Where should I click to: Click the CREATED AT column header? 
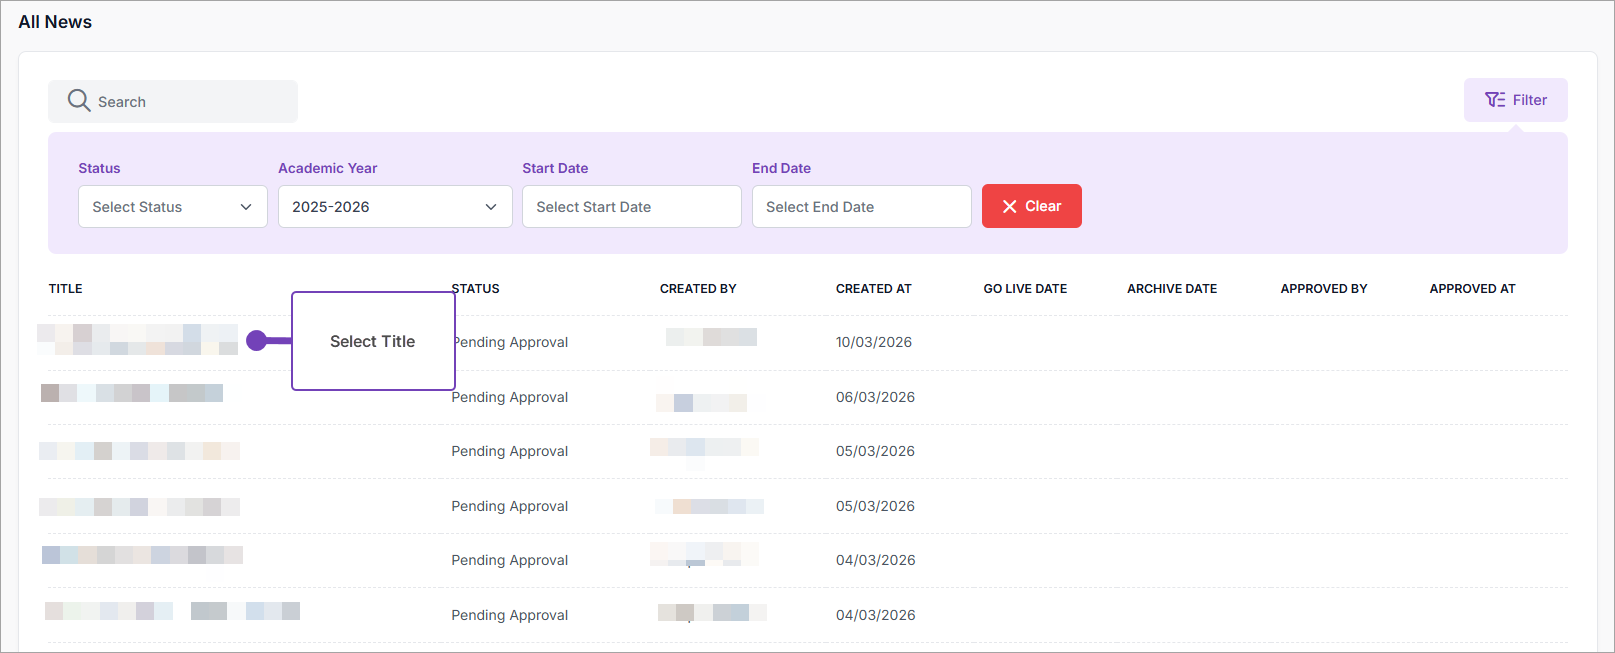click(x=873, y=289)
